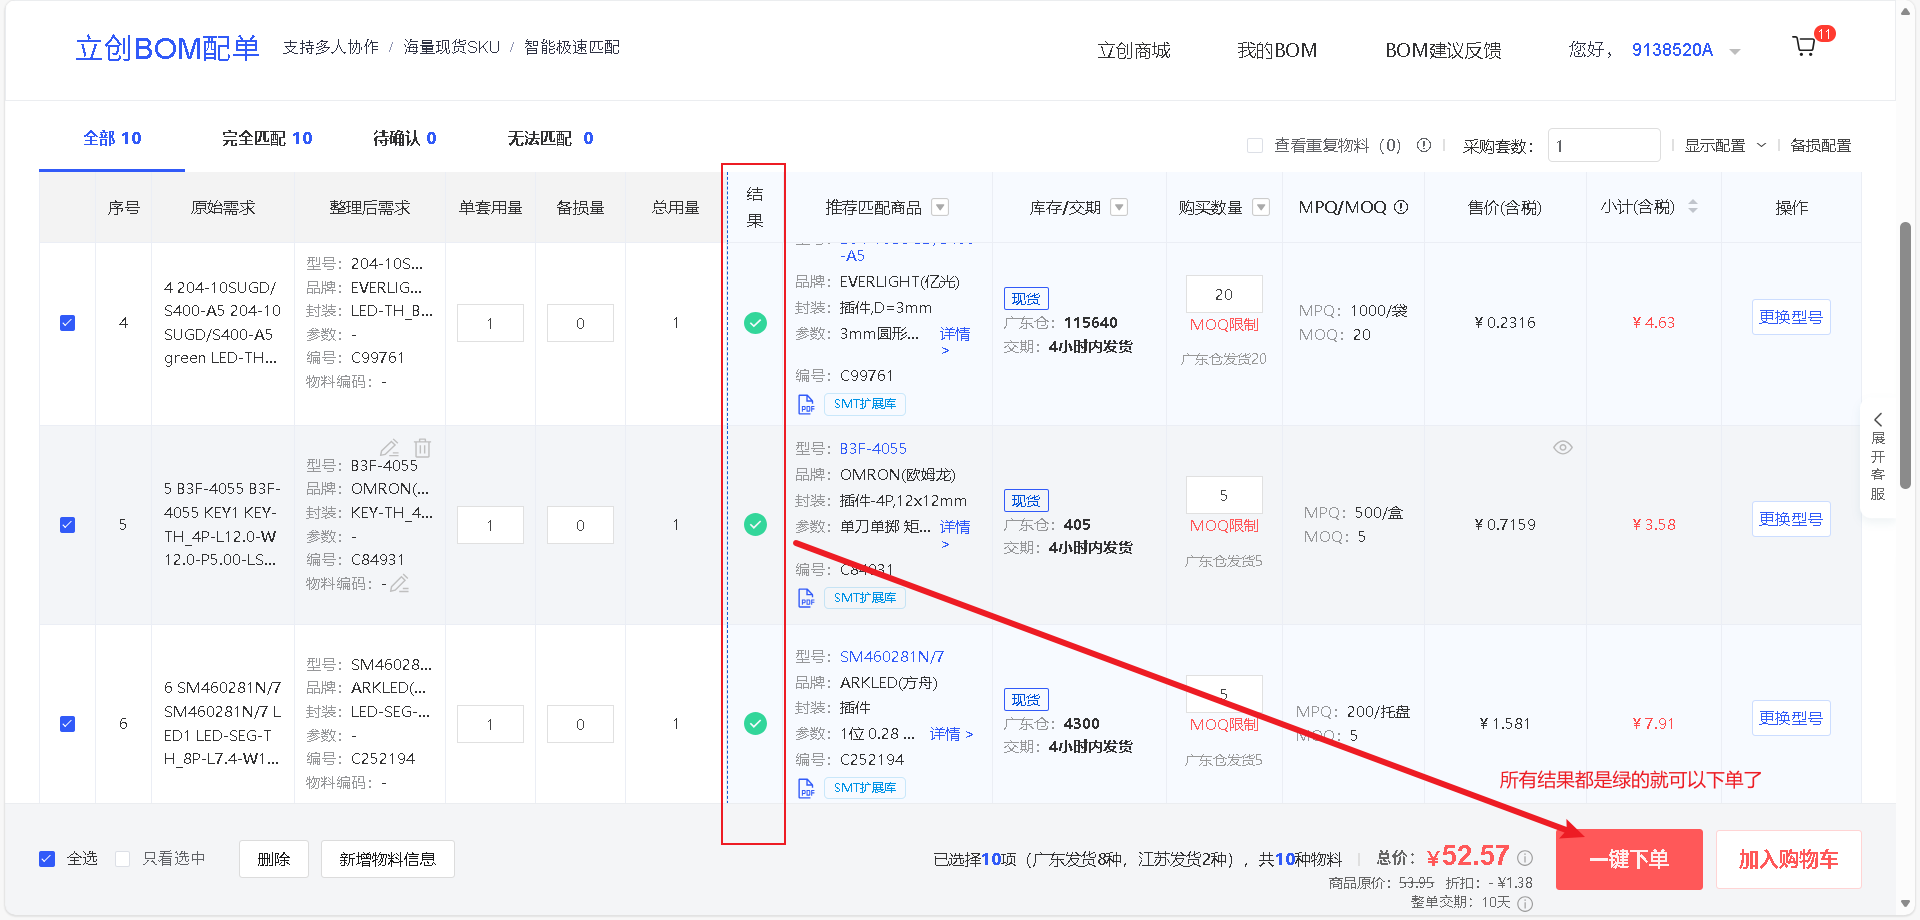Screen dimensions: 1920x920
Task: Sort by 小计(含税) using sort arrows
Action: (1692, 207)
